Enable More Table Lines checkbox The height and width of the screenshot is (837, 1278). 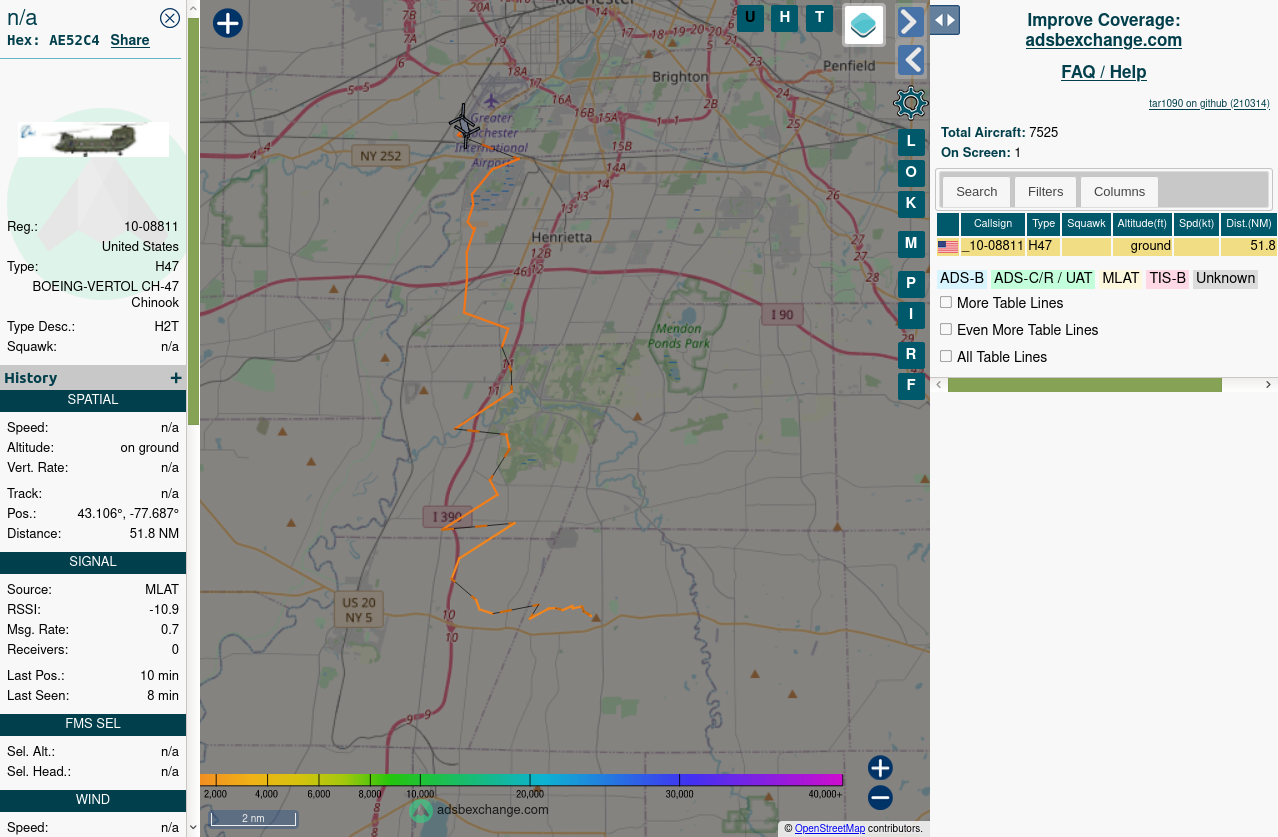pos(946,302)
